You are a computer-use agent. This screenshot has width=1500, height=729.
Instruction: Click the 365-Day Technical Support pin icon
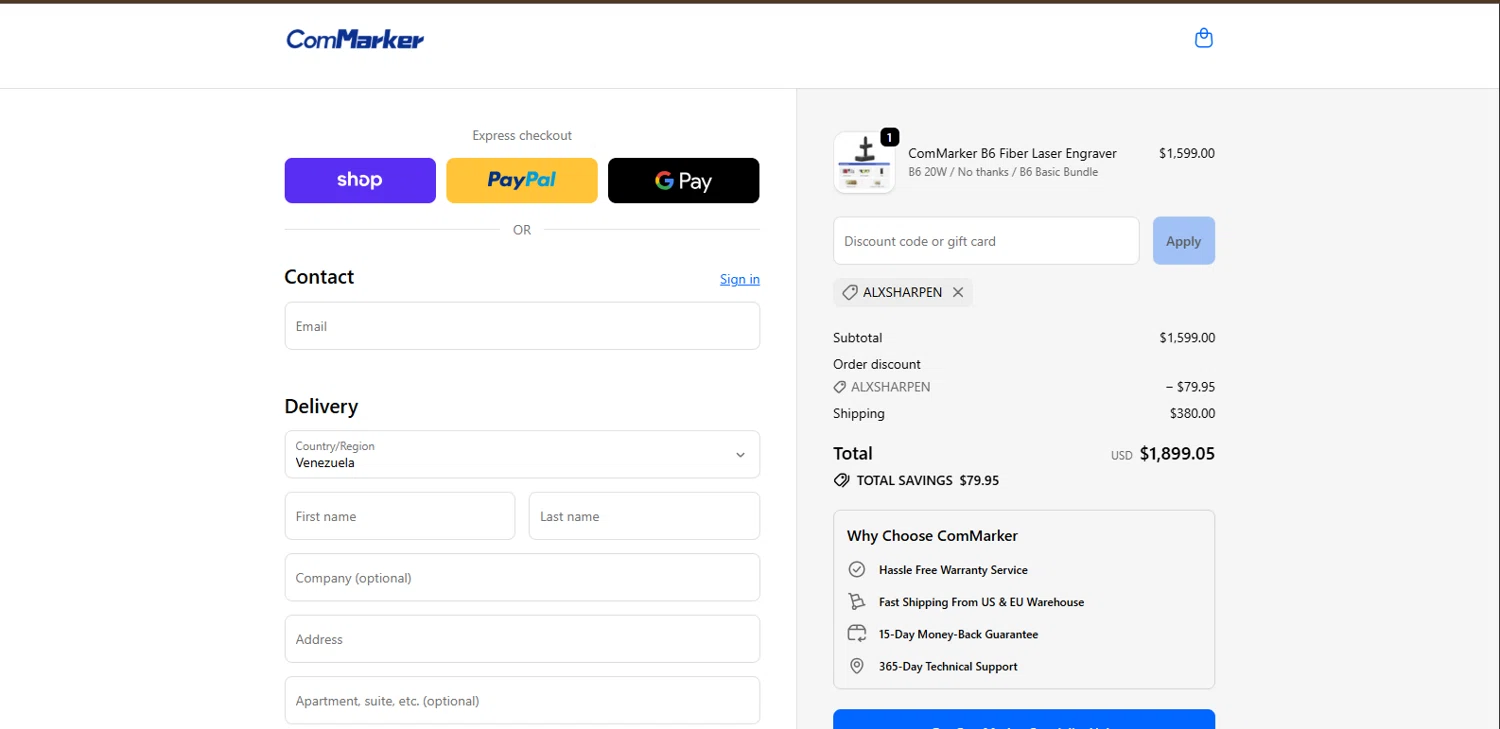(857, 666)
